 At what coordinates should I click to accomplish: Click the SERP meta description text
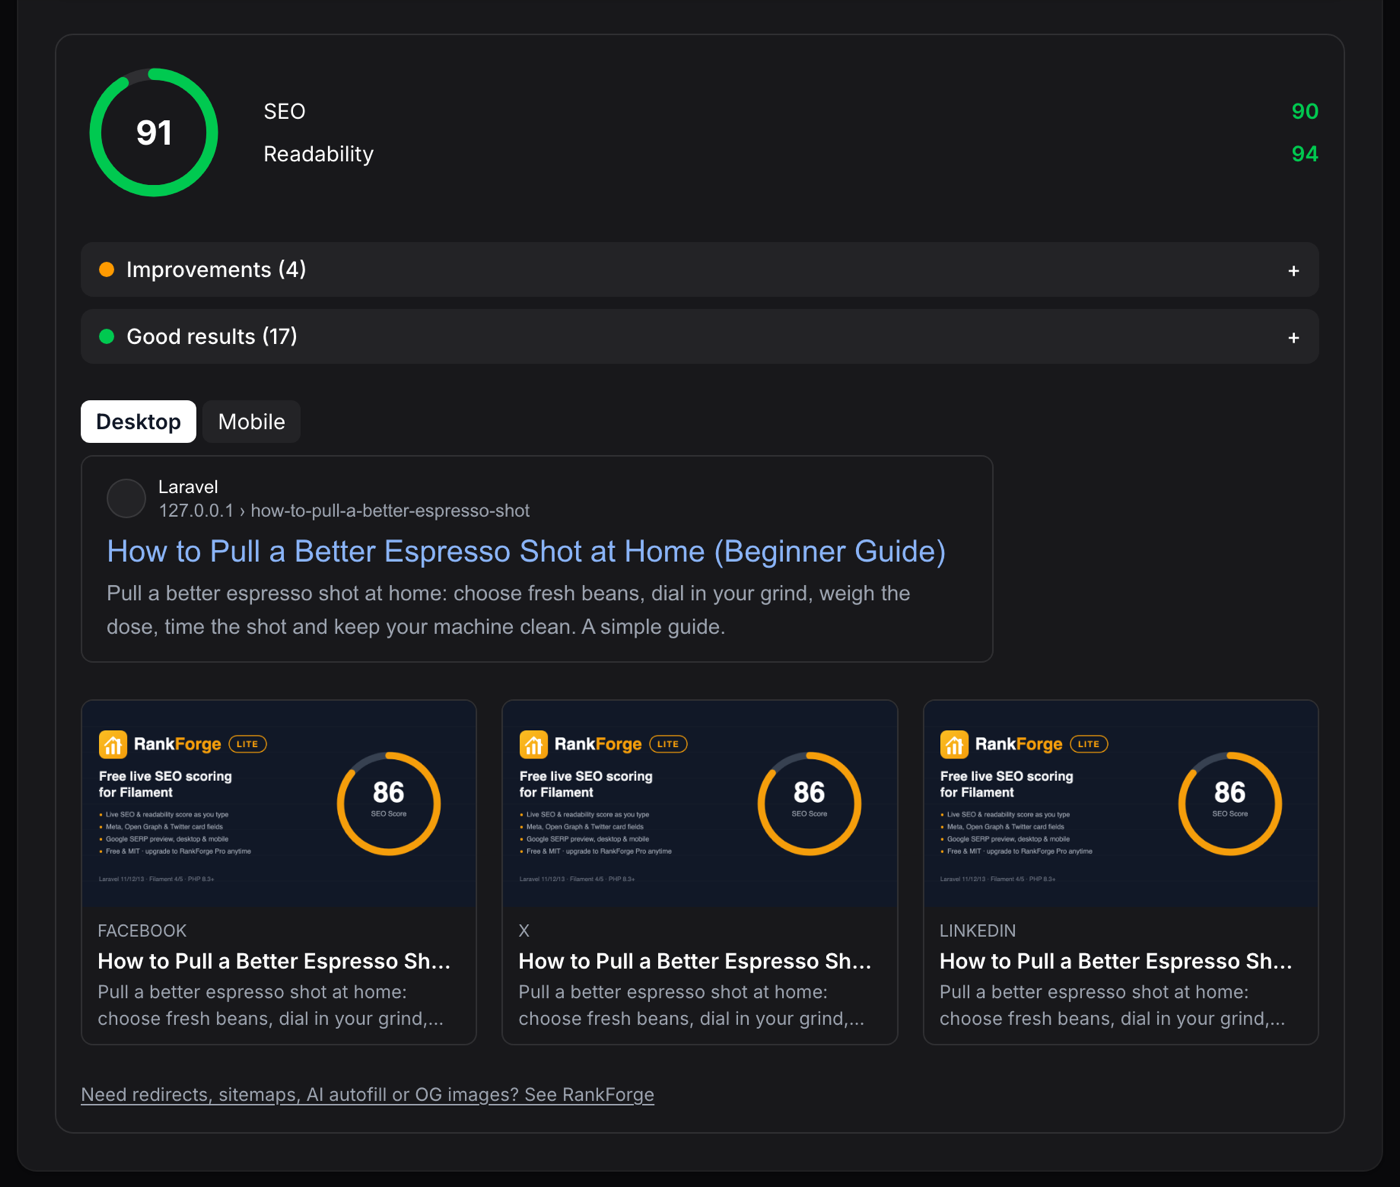(508, 610)
